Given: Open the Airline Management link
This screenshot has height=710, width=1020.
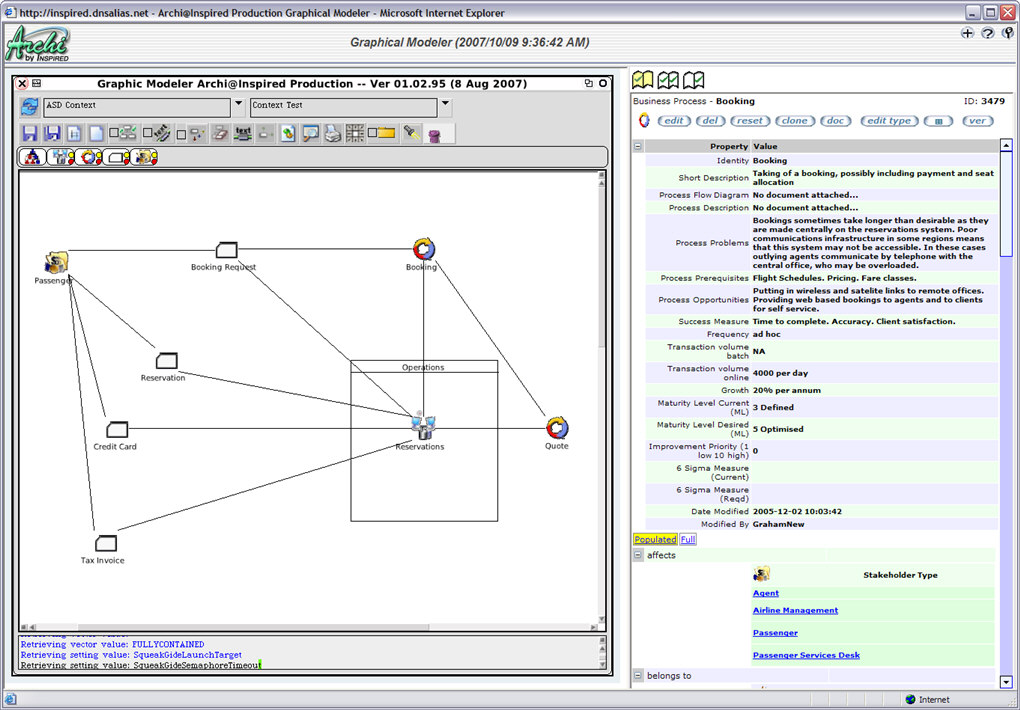Looking at the screenshot, I should click(x=795, y=610).
